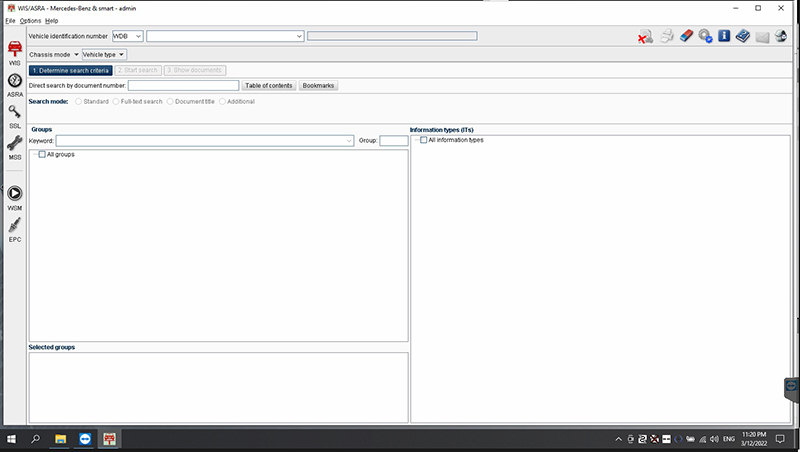The image size is (800, 452).
Task: Select the Start search step tab
Action: point(138,70)
